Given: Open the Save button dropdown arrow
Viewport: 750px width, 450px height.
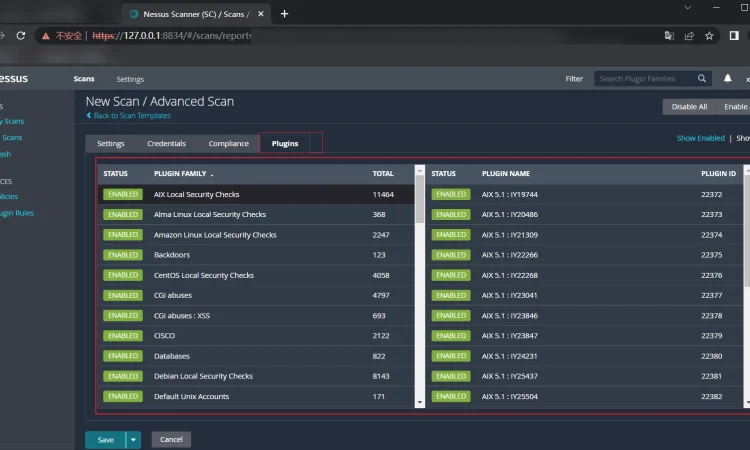Looking at the screenshot, I should point(133,439).
